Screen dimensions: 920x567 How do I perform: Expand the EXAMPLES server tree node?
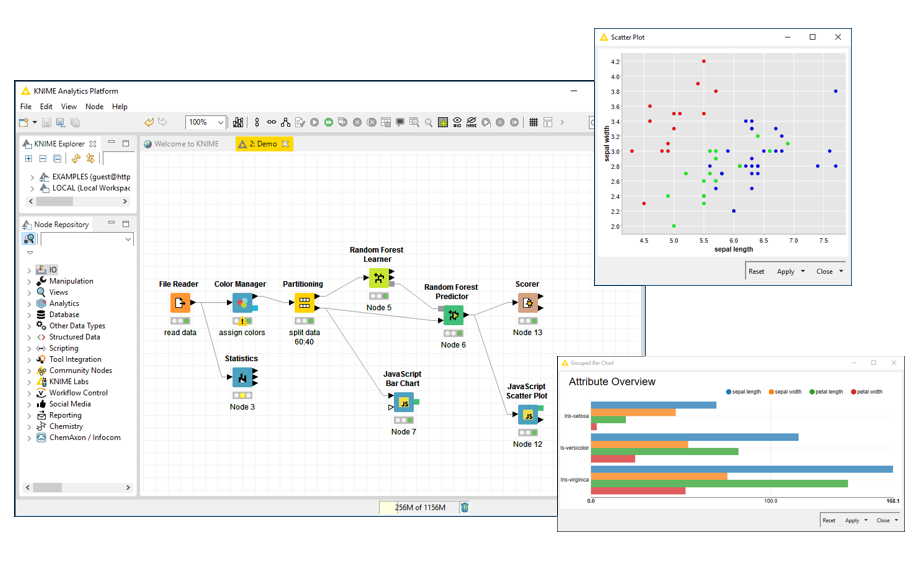(32, 177)
